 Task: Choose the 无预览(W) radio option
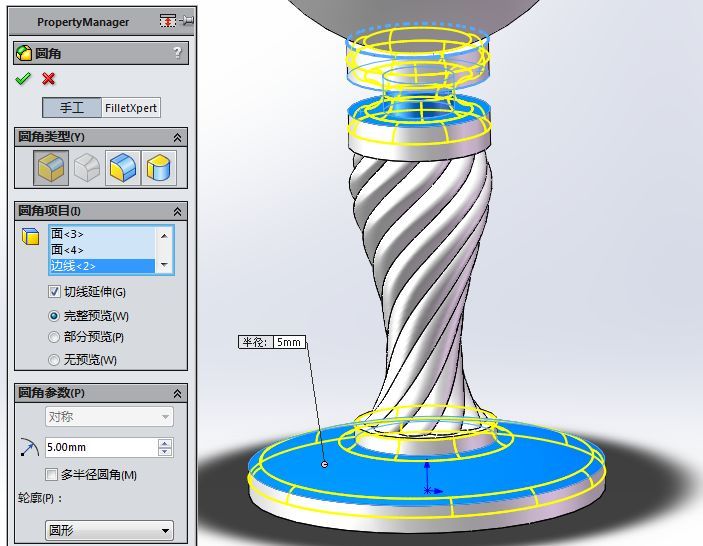click(54, 360)
